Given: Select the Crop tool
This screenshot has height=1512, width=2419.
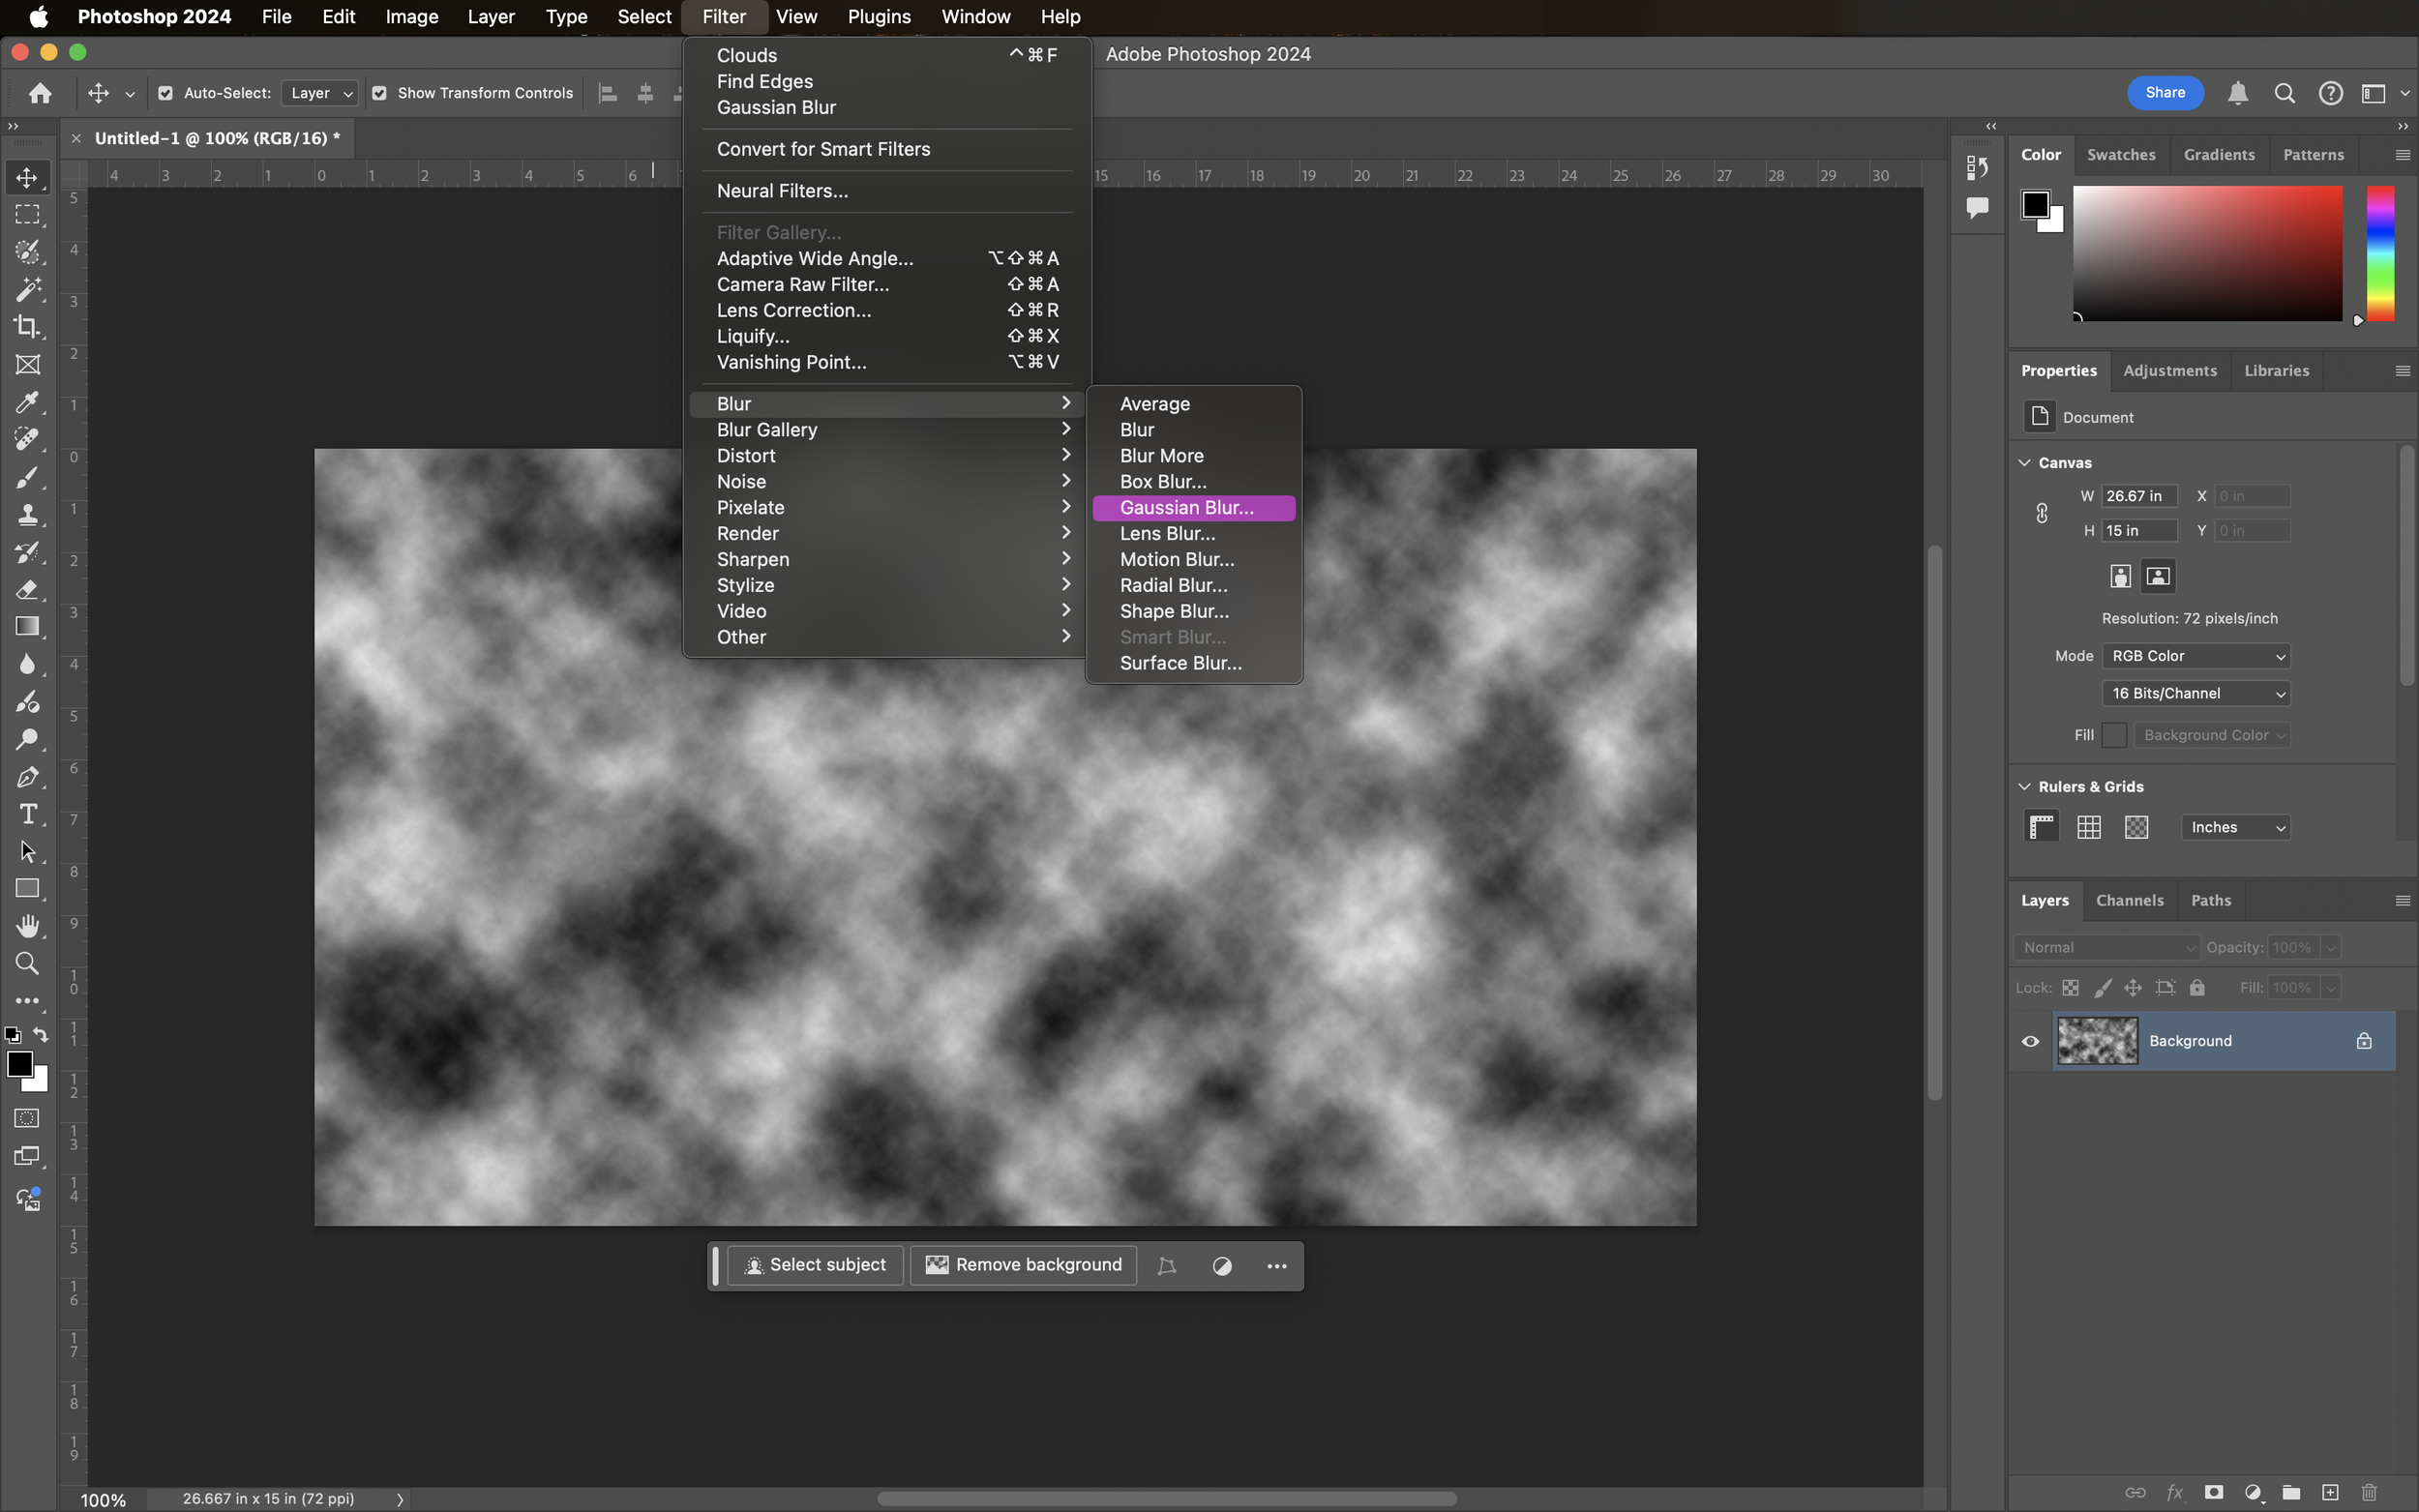Looking at the screenshot, I should click(27, 327).
